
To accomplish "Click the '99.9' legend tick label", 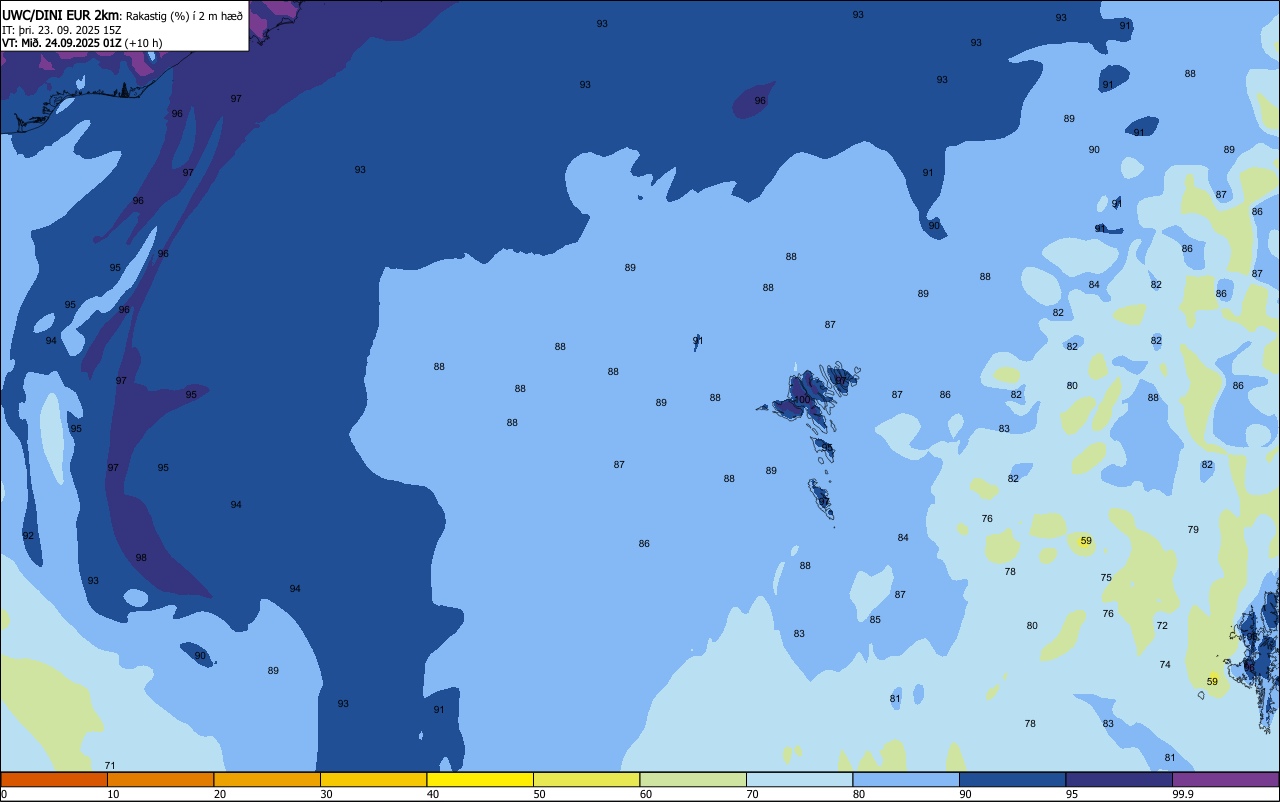I will (1183, 794).
